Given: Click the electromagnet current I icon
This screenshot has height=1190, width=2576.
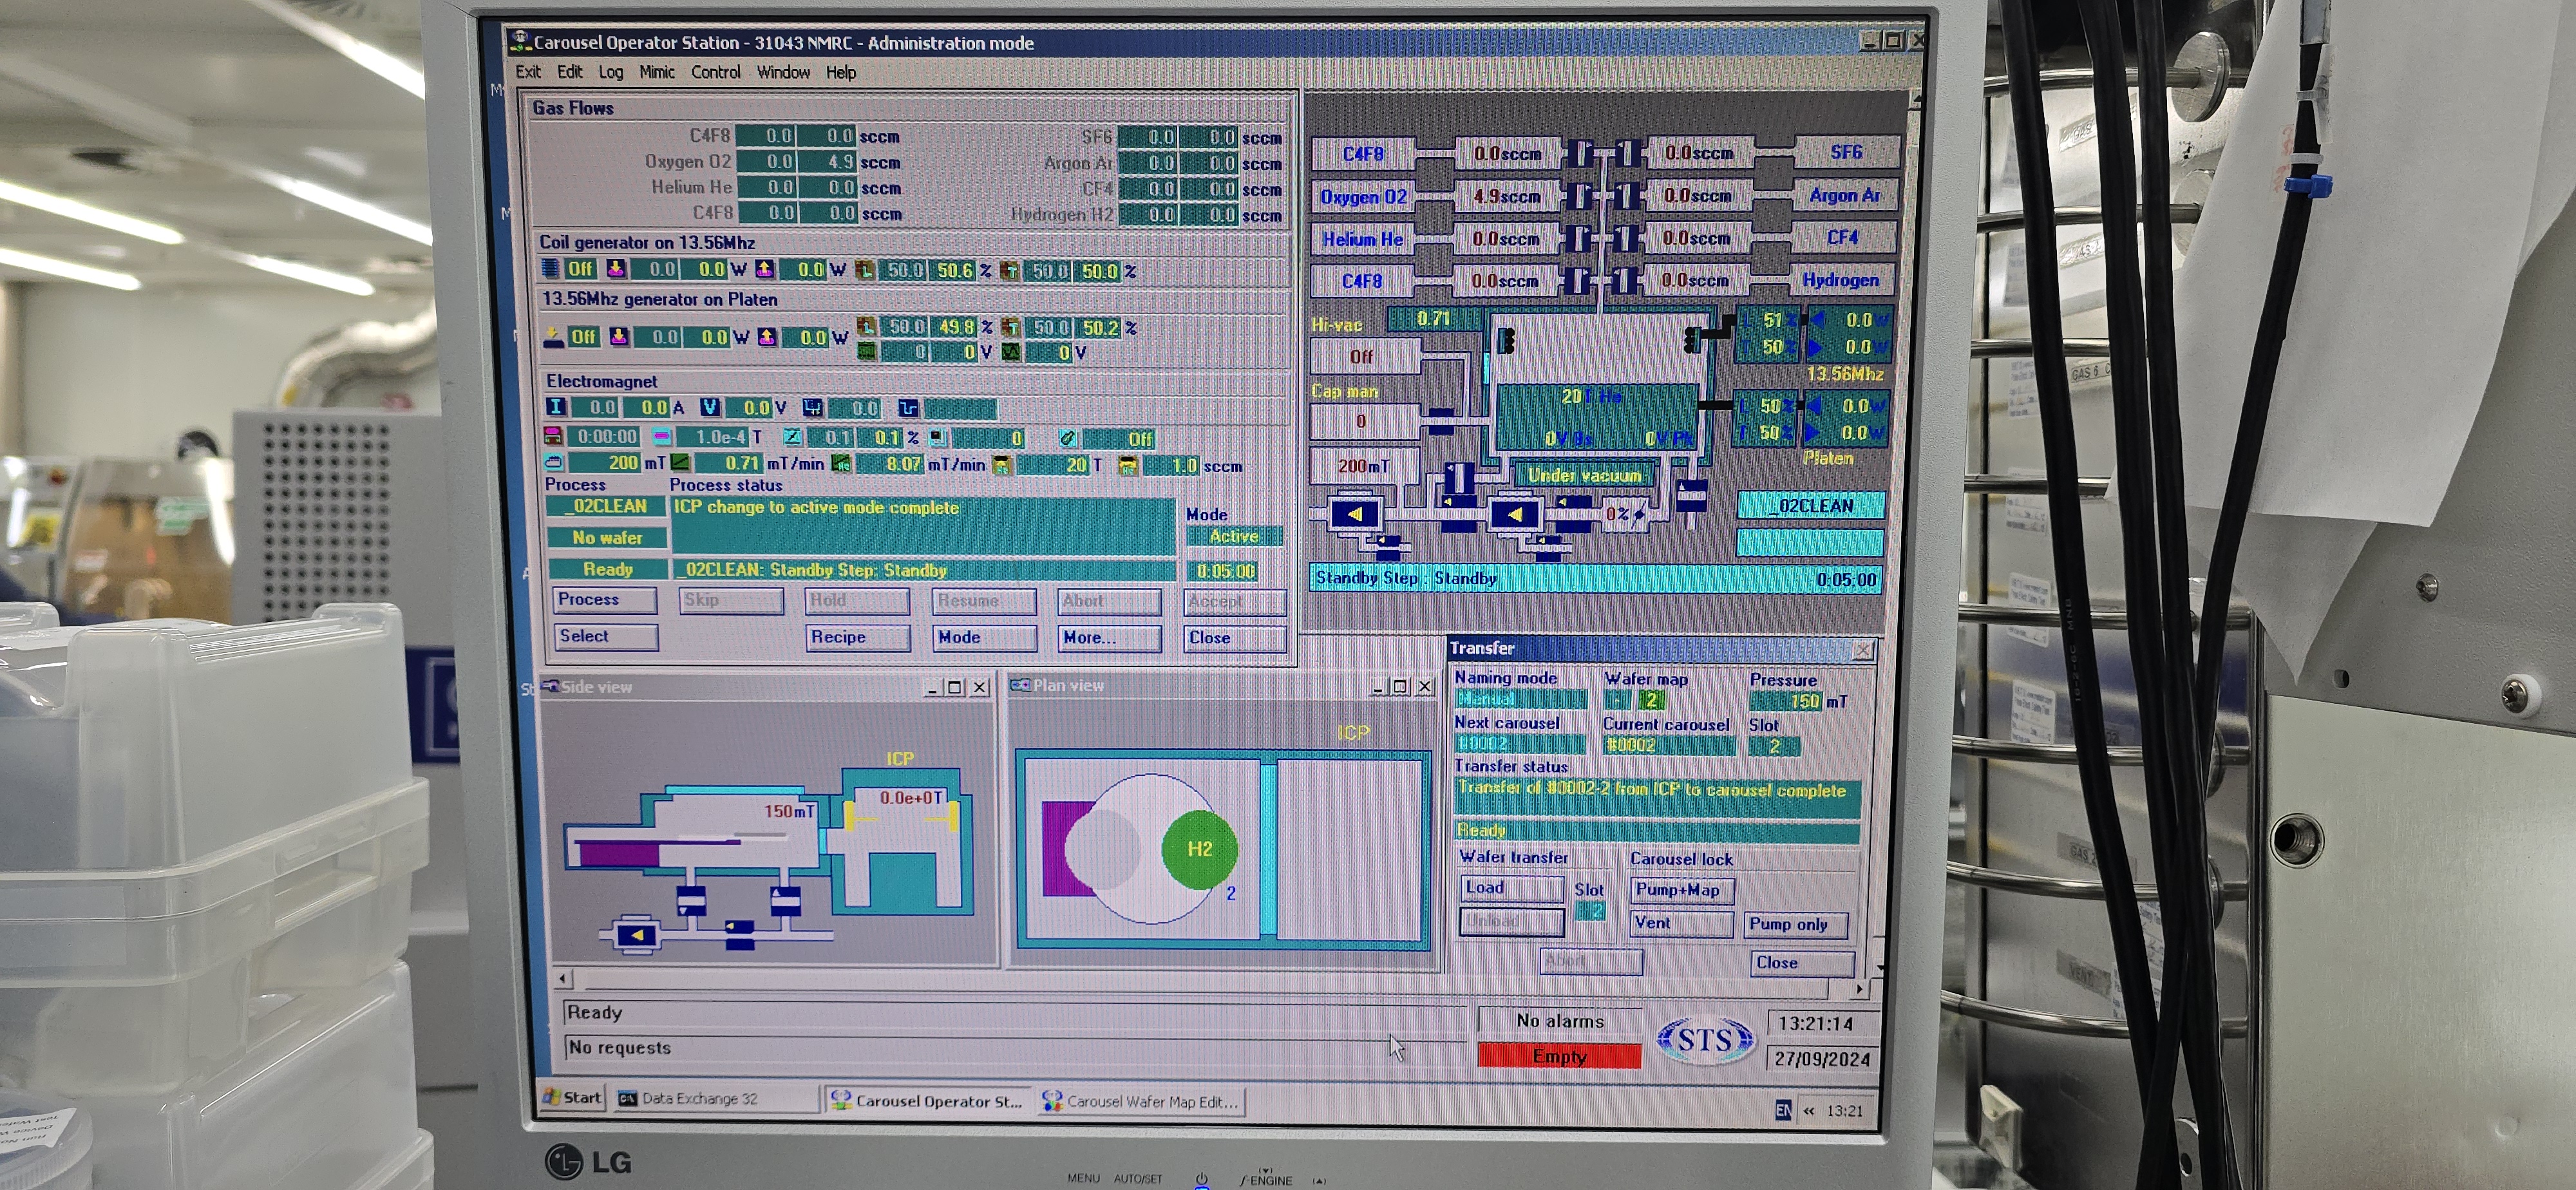Looking at the screenshot, I should click(x=556, y=407).
